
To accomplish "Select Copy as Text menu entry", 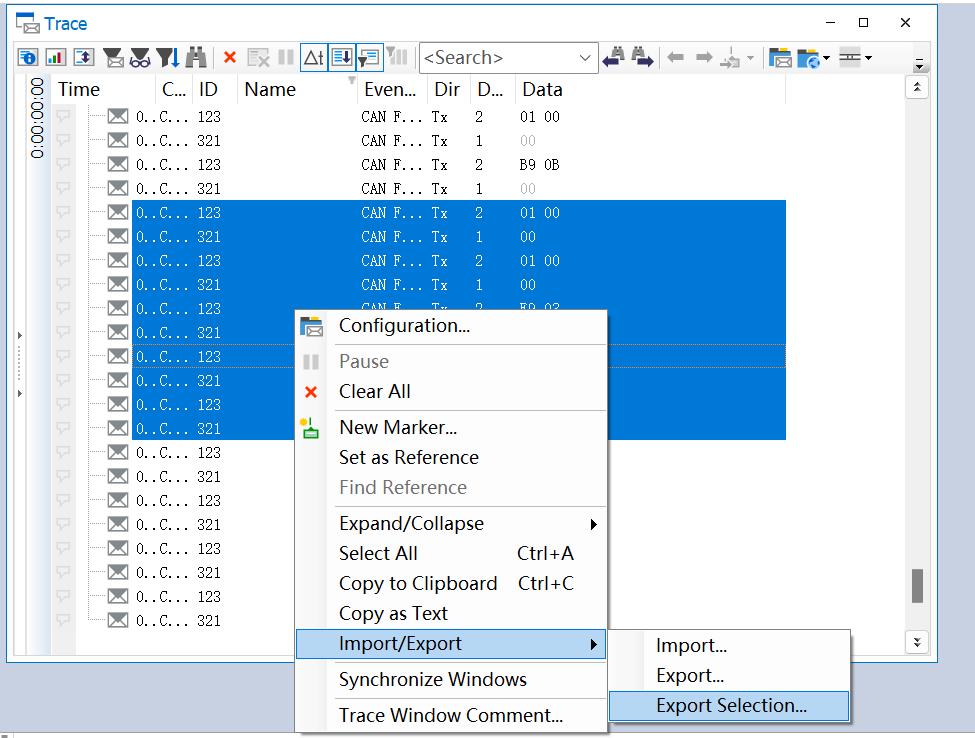I will point(393,614).
